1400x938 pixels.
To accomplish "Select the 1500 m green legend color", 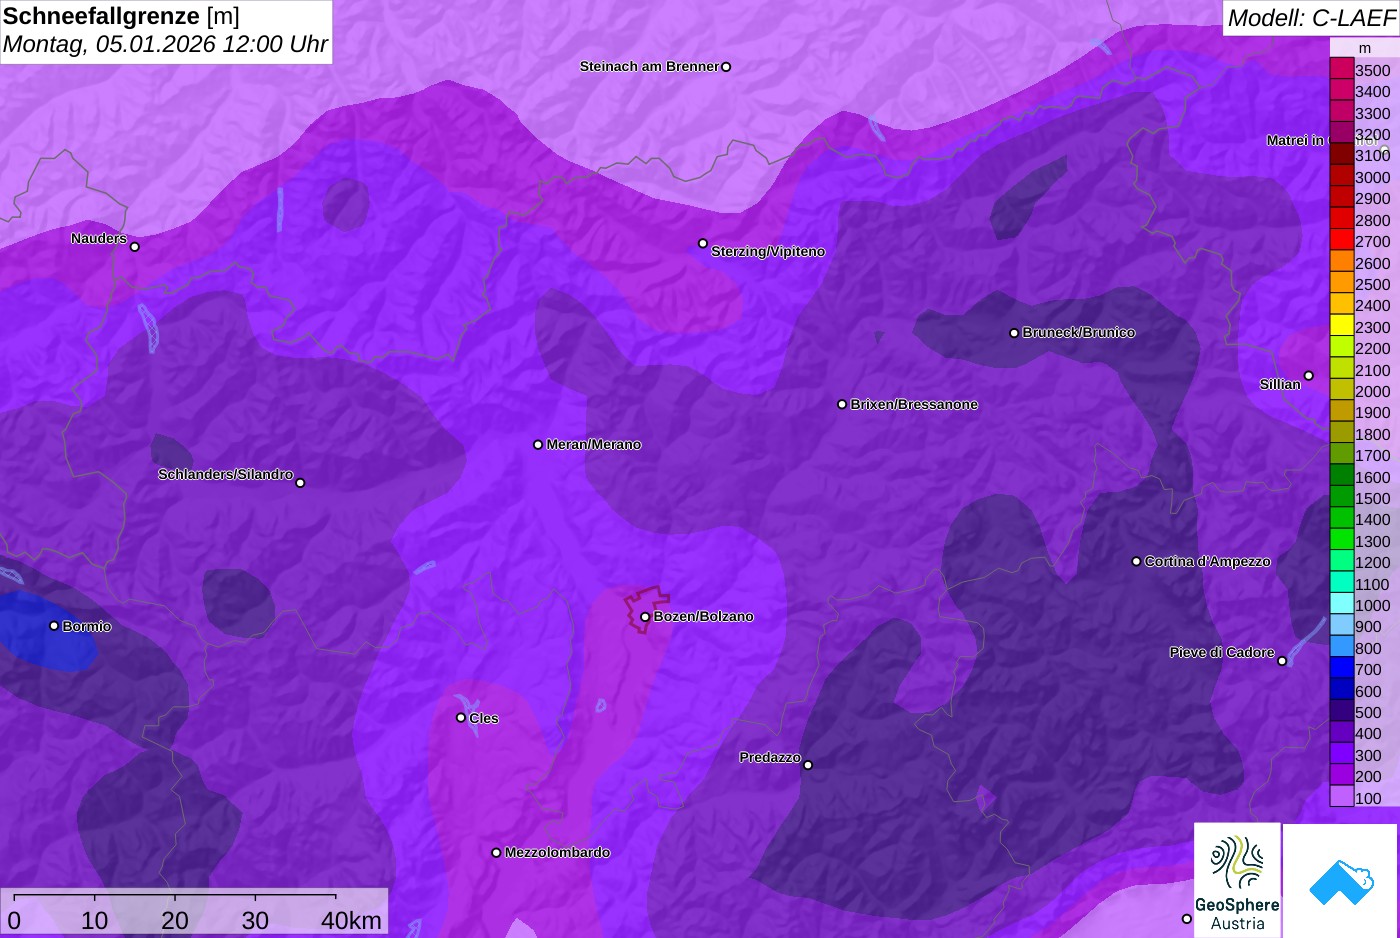I will [x=1342, y=496].
